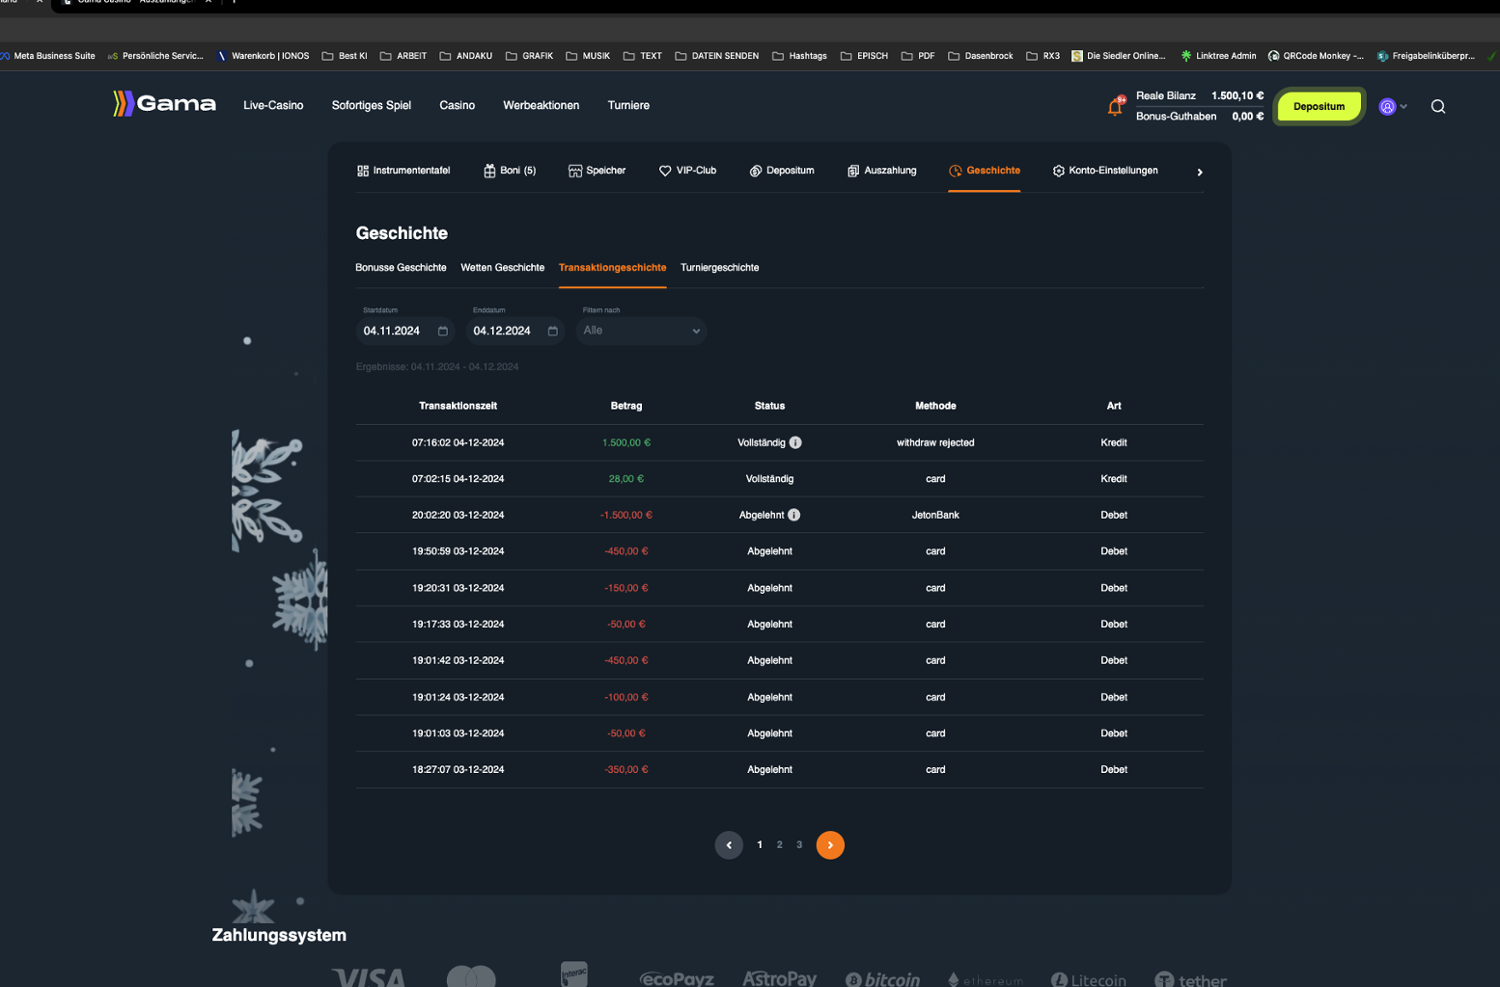Select page 1 in pagination
Screen dimensions: 1500x987
(x=760, y=845)
